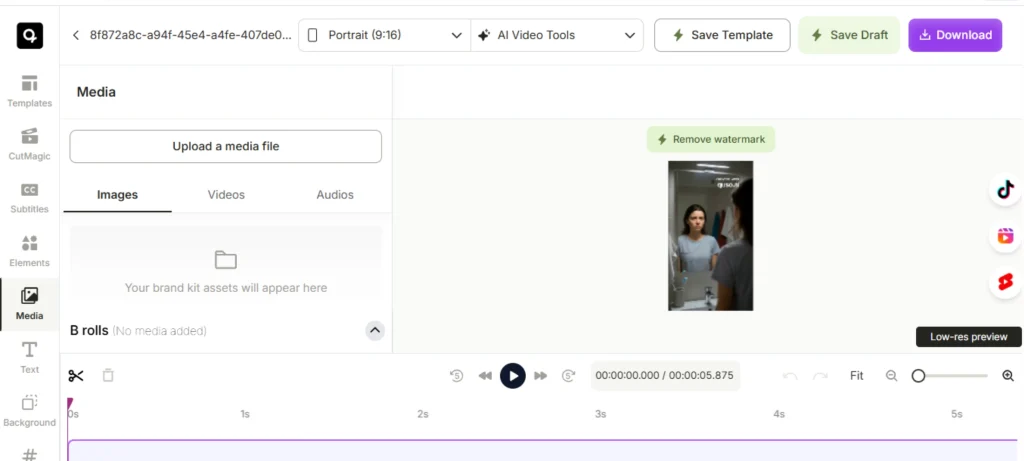Click the trash delete icon

pyautogui.click(x=108, y=376)
